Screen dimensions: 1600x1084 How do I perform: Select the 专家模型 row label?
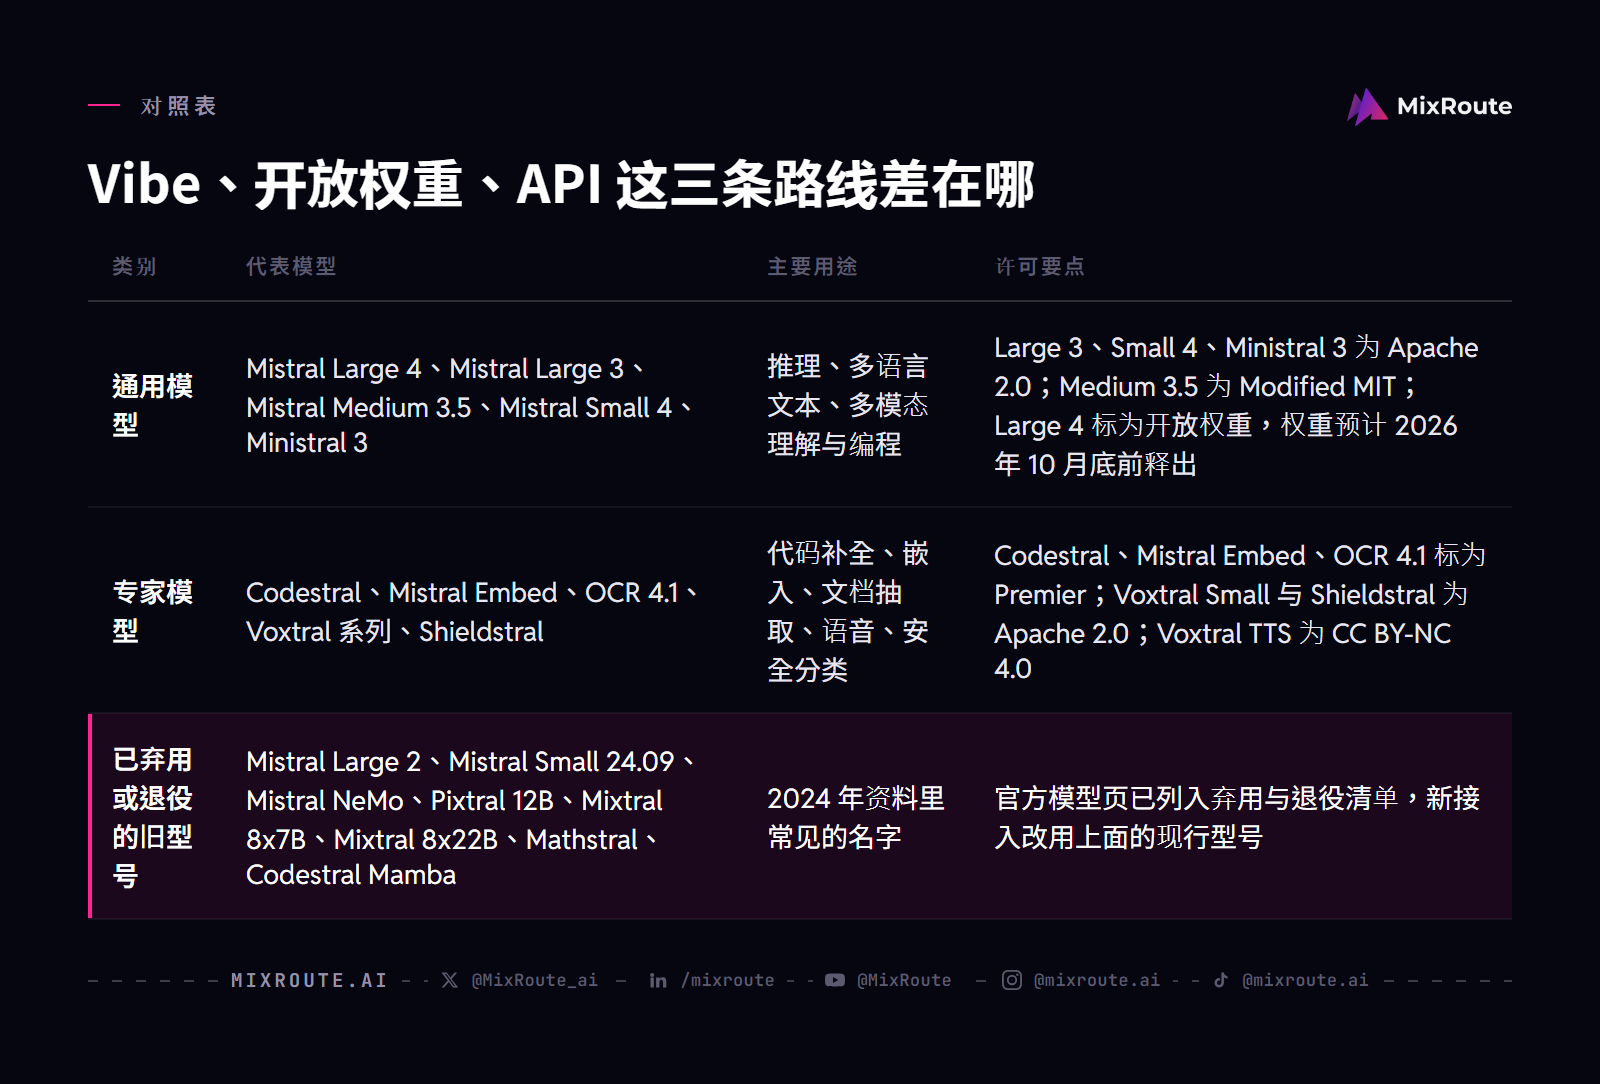tap(153, 611)
